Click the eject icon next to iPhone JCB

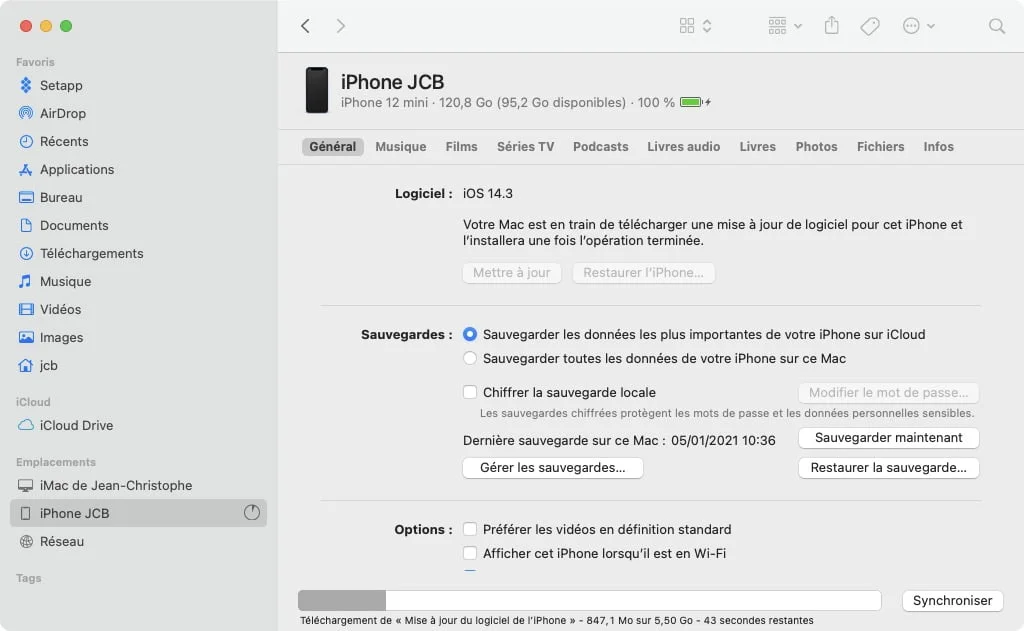point(251,513)
